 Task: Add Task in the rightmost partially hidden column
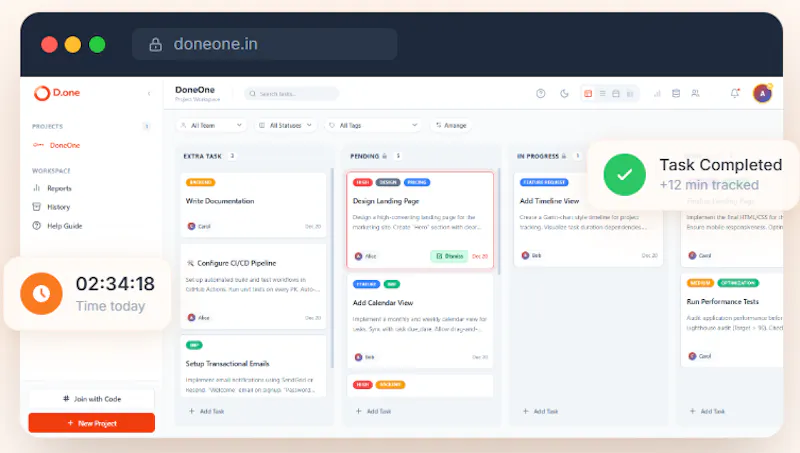pos(707,411)
